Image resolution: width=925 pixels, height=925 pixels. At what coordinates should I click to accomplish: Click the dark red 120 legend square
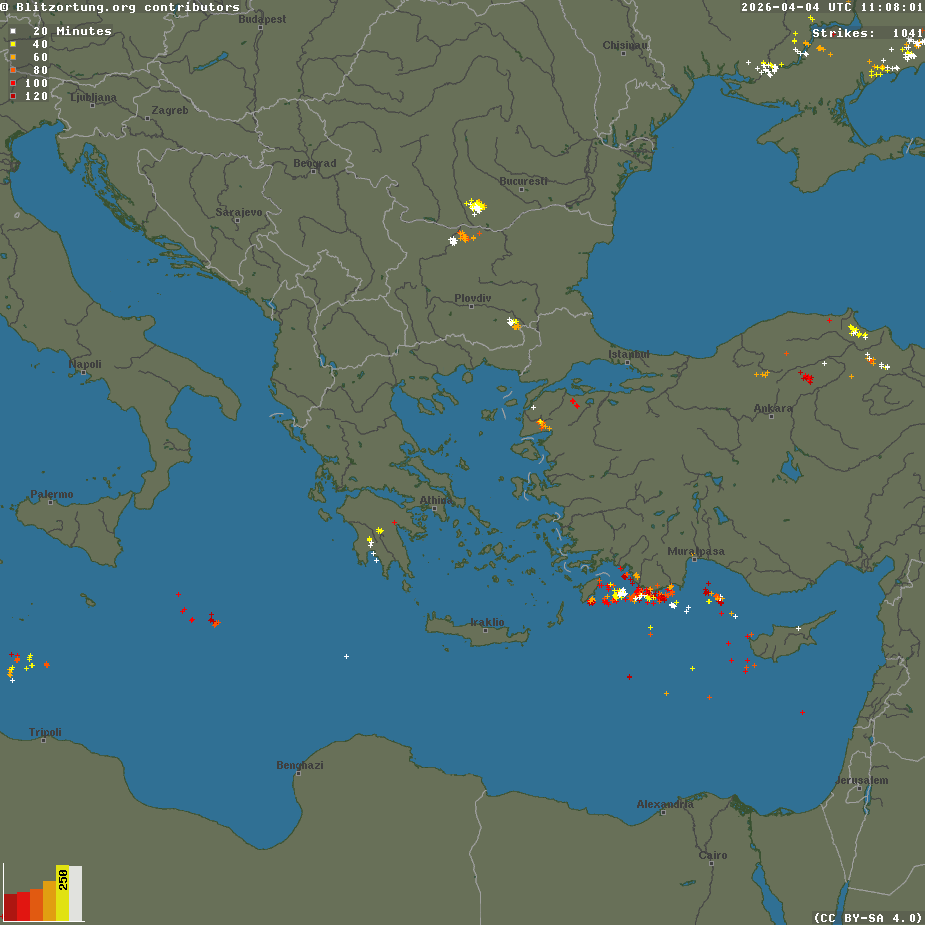13,96
